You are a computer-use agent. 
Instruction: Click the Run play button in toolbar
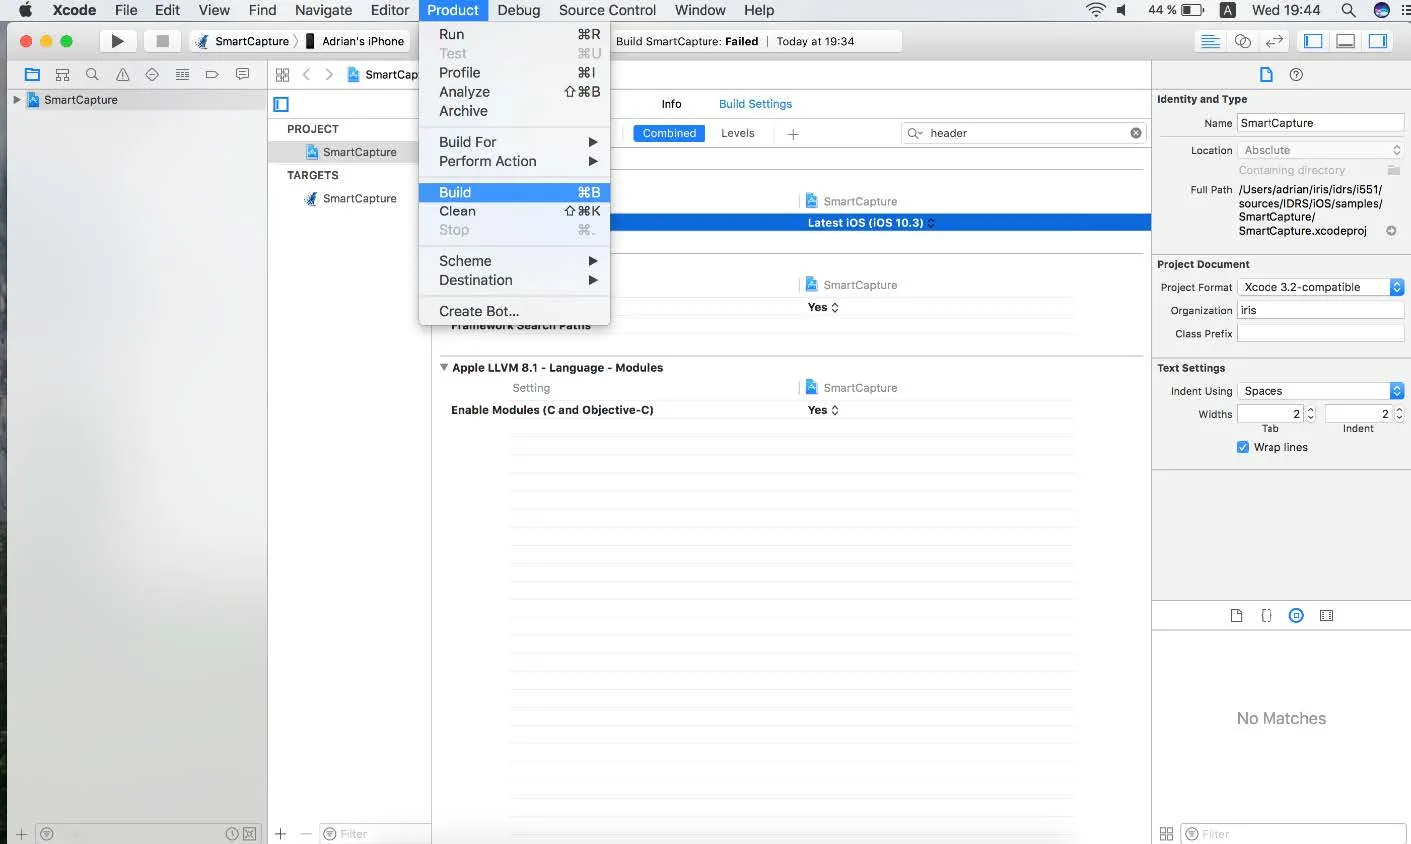point(117,41)
